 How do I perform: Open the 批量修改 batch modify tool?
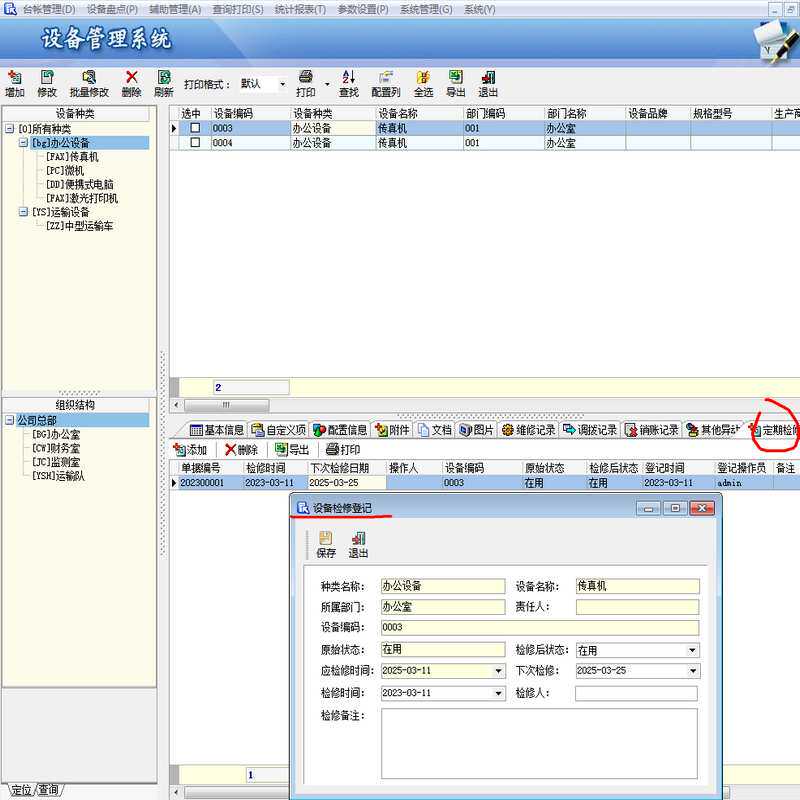tap(89, 84)
